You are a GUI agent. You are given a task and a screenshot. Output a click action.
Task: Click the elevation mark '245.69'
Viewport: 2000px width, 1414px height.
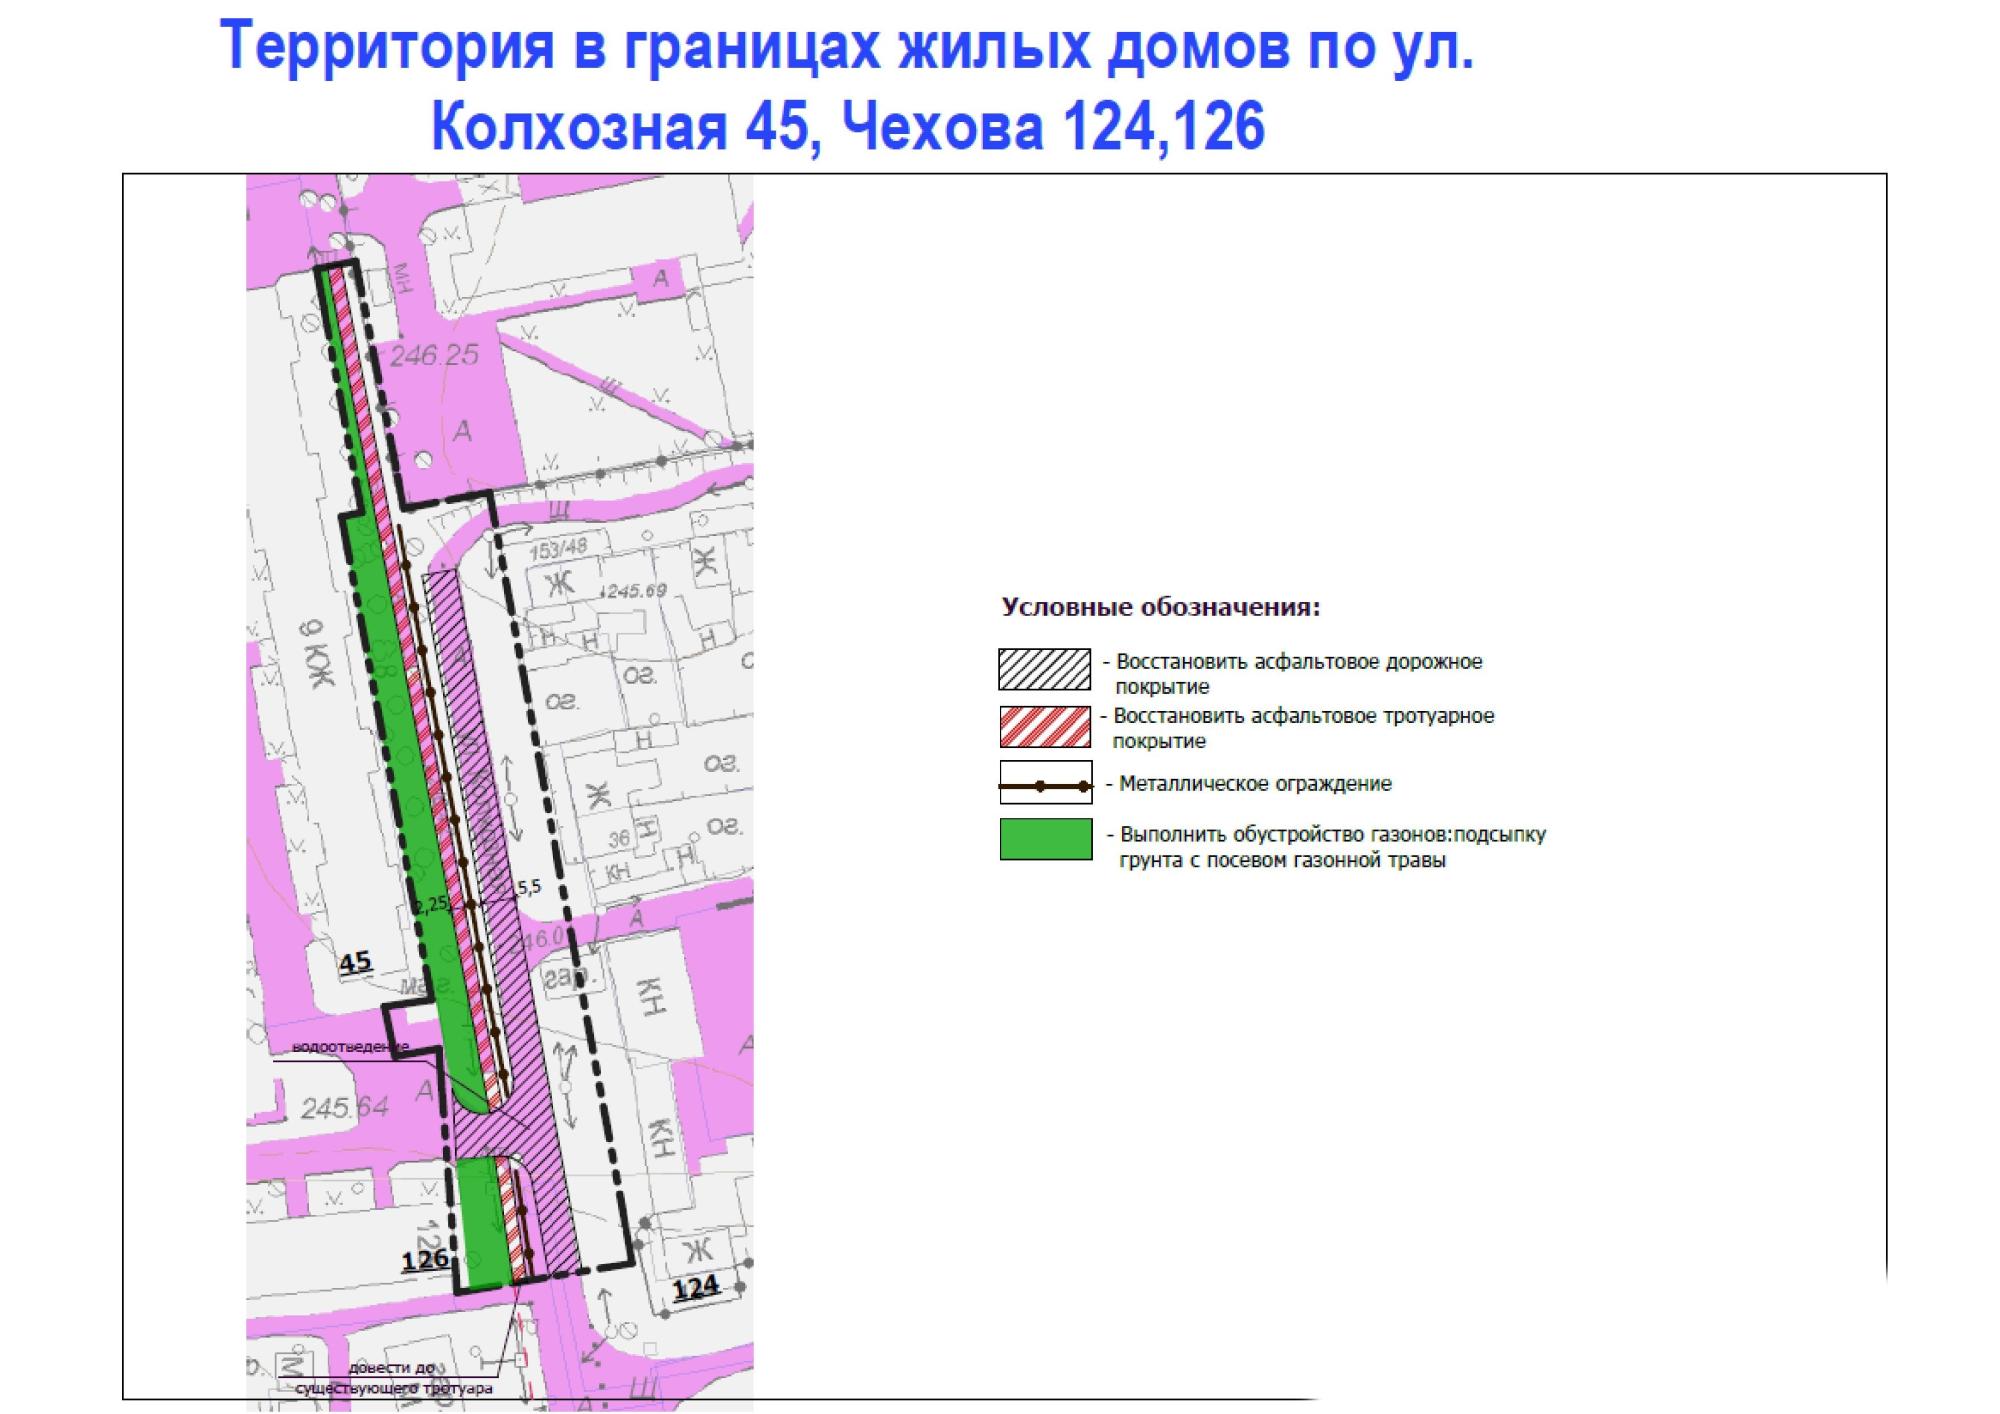pyautogui.click(x=634, y=591)
